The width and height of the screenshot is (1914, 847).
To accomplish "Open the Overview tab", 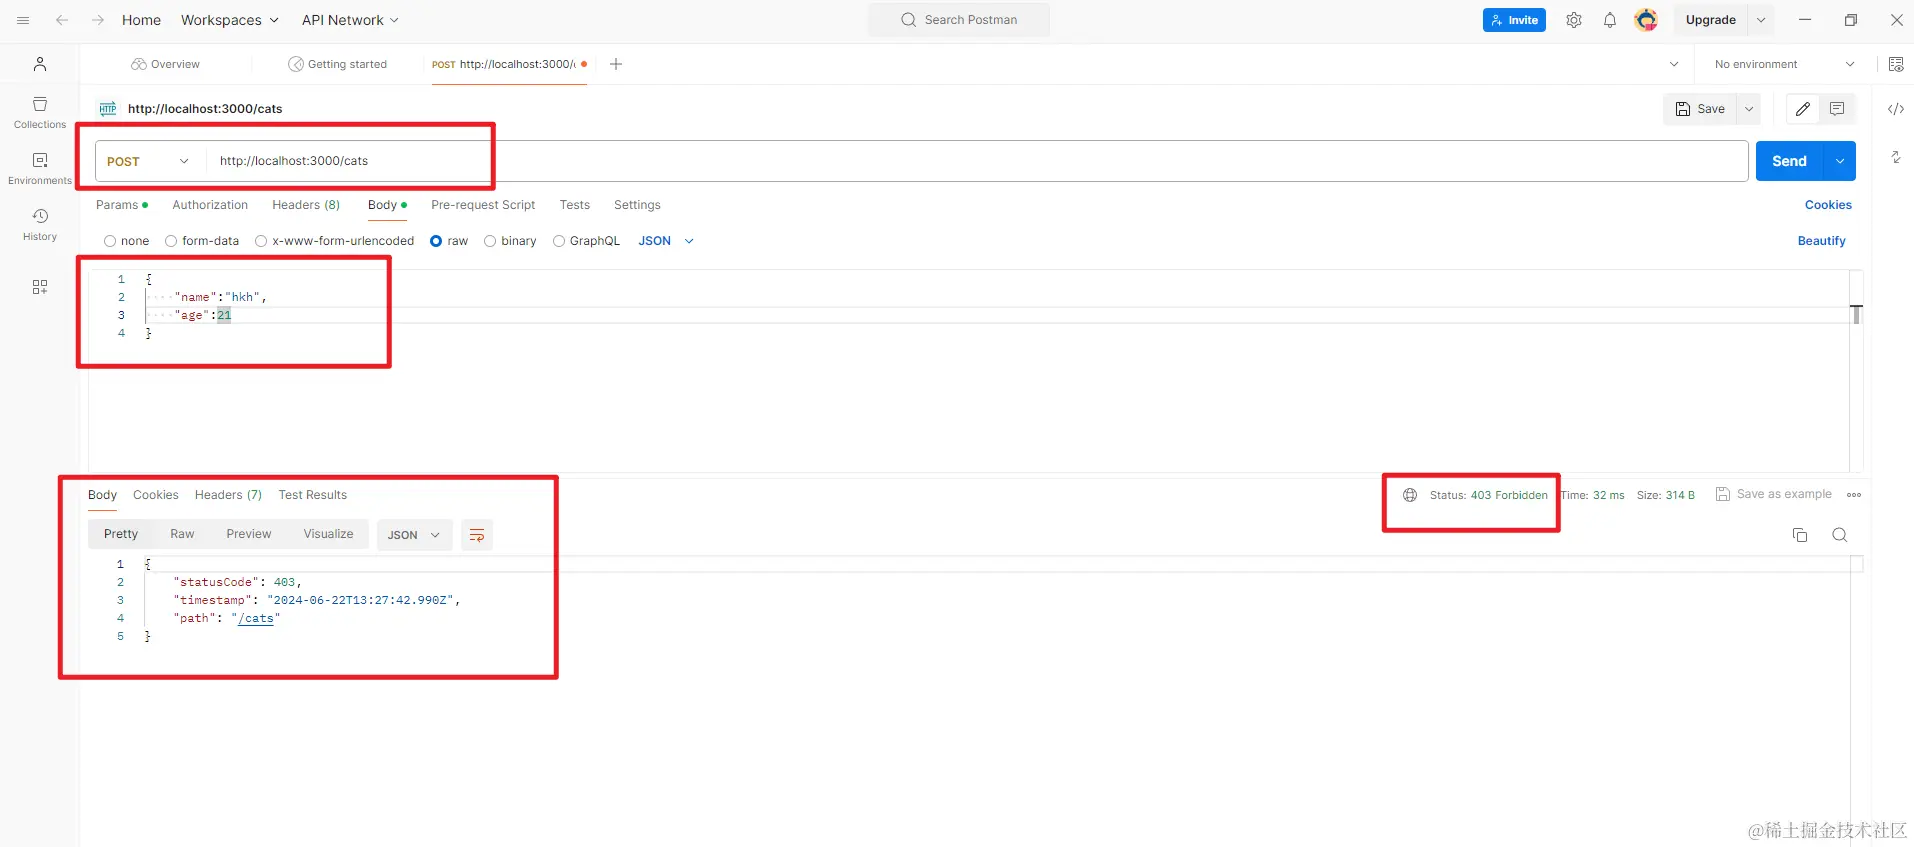I will tap(166, 64).
